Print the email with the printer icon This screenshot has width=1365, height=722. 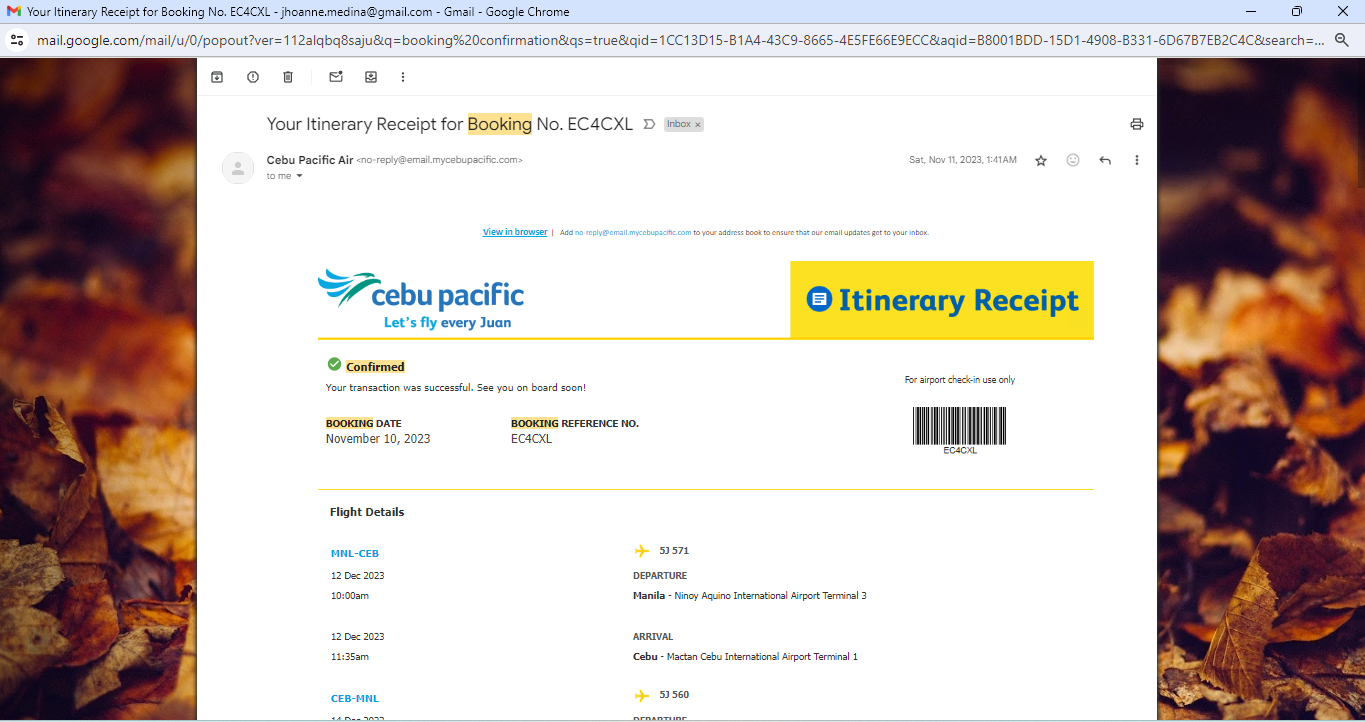coord(1136,124)
